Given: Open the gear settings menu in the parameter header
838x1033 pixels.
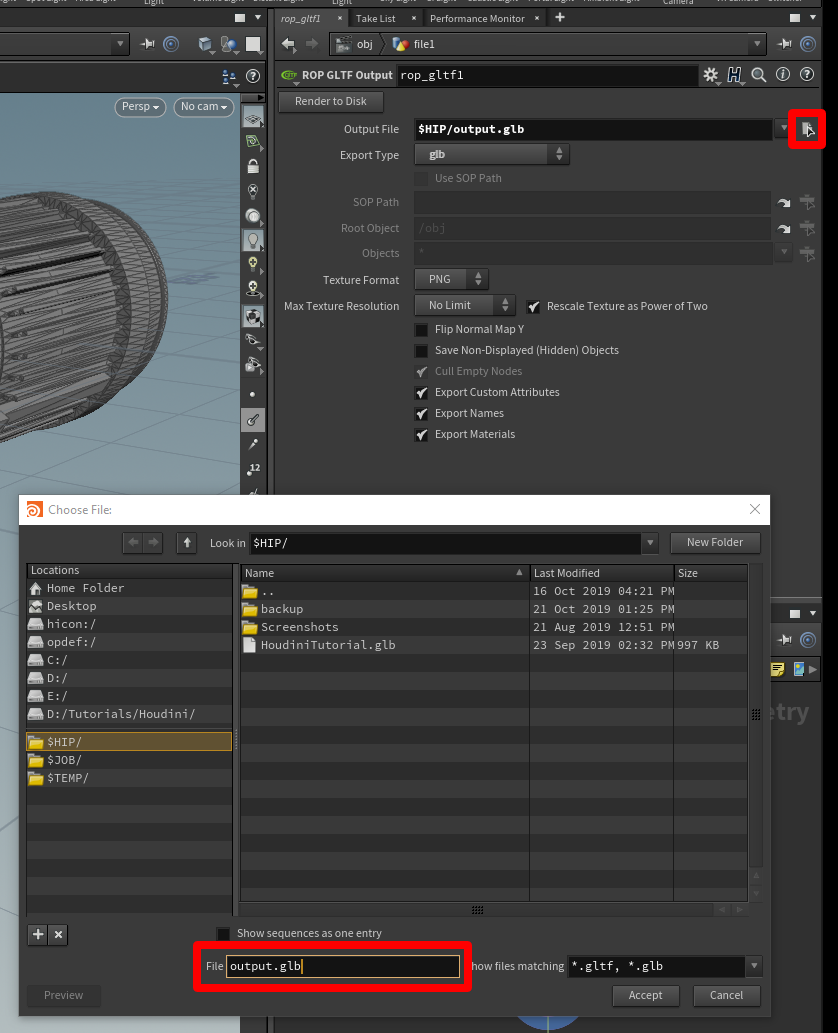Looking at the screenshot, I should coord(711,75).
